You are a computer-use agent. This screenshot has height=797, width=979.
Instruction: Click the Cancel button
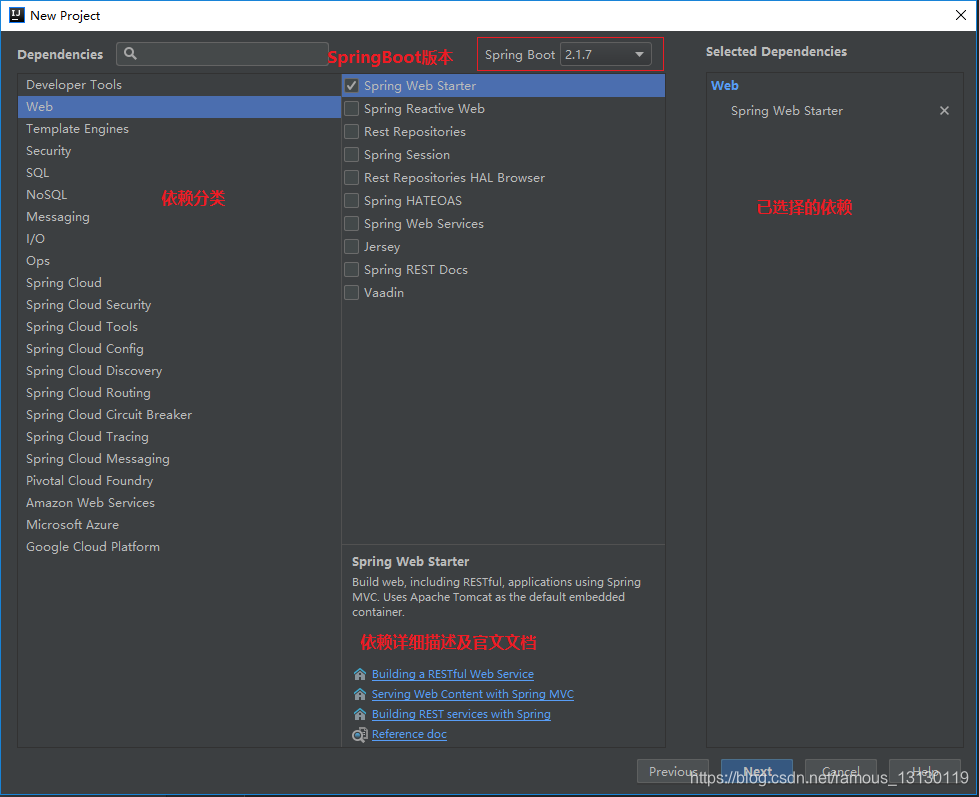[840, 771]
